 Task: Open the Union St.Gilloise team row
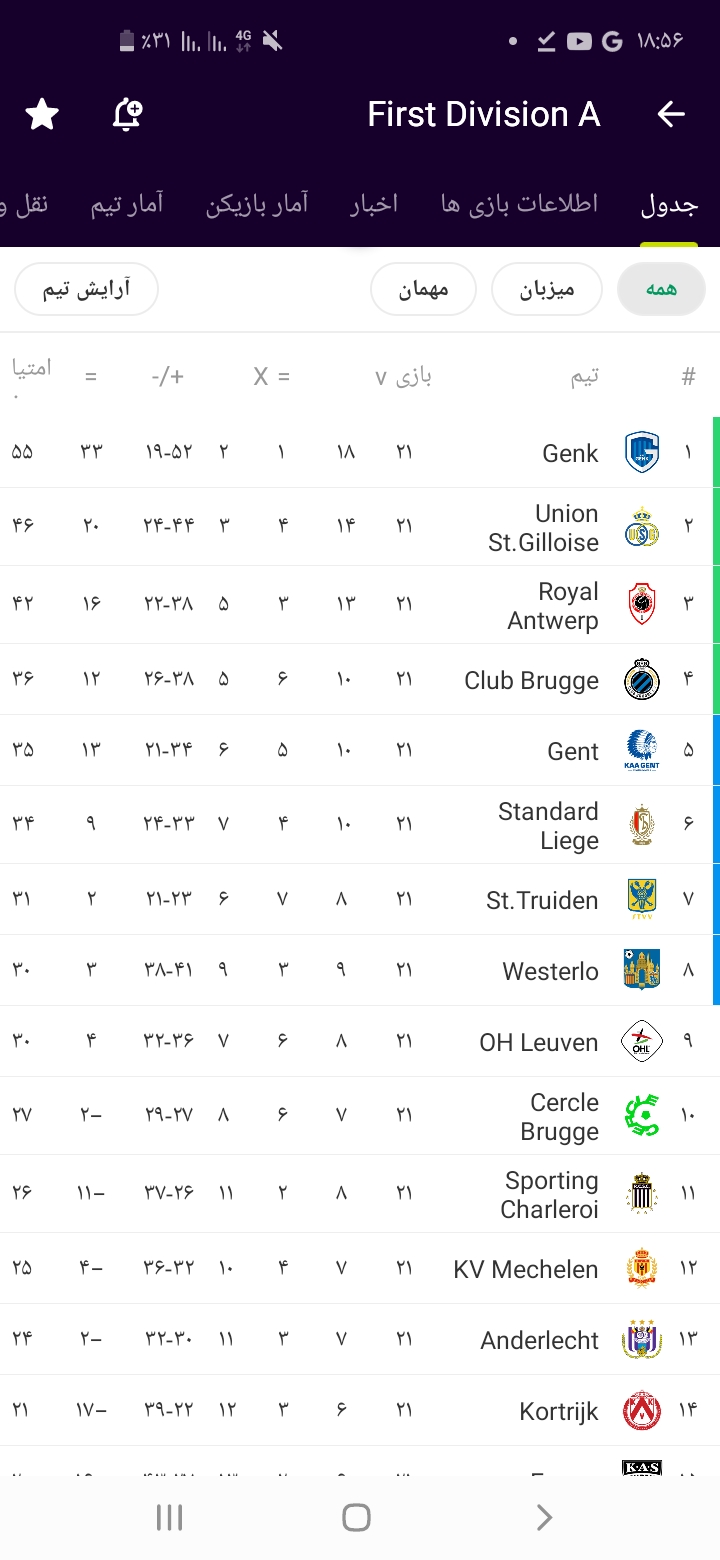click(360, 527)
